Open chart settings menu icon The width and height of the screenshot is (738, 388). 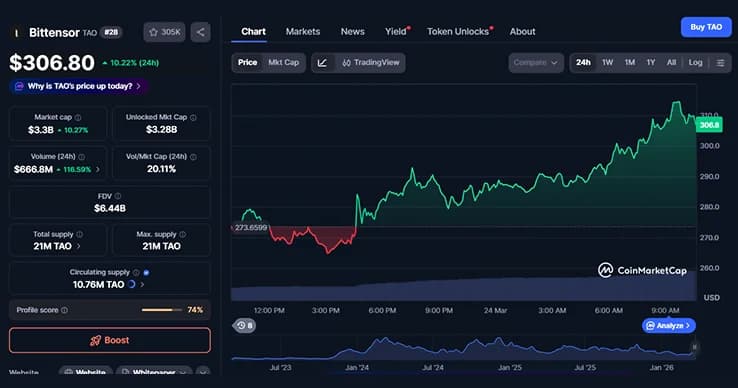(x=720, y=63)
